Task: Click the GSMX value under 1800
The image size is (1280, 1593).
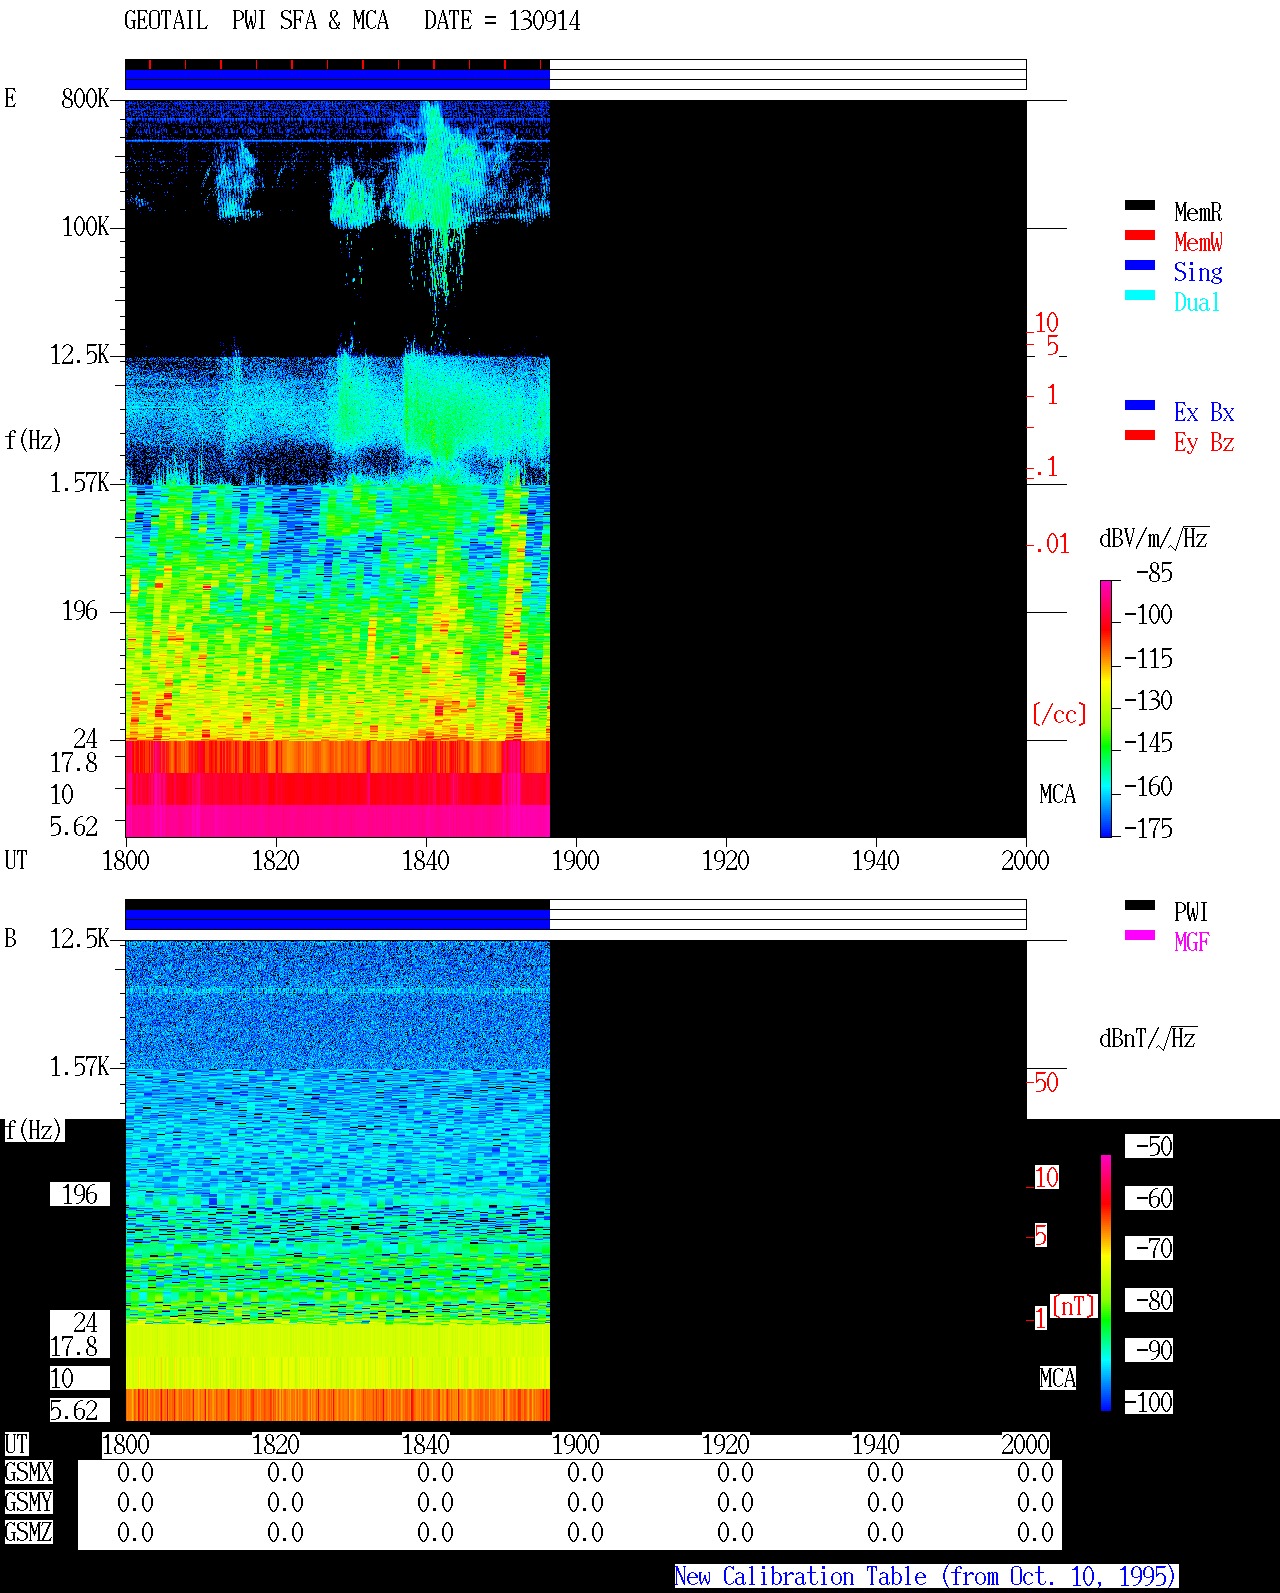Action: click(x=135, y=1472)
